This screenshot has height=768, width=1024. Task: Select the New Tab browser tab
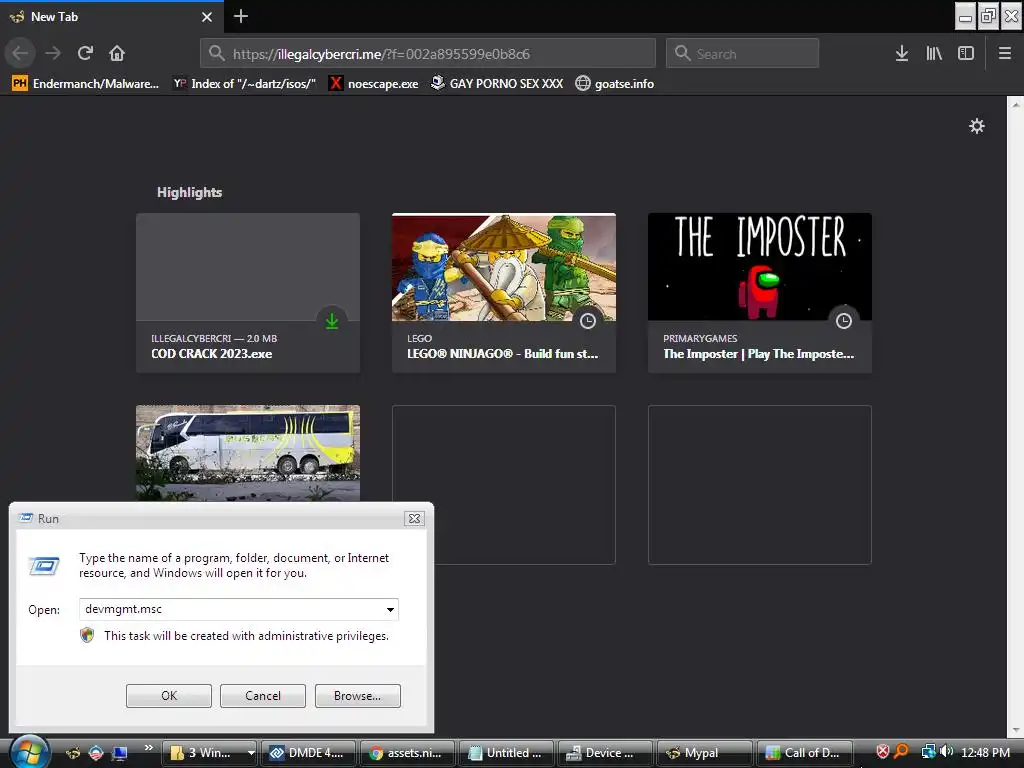point(112,17)
